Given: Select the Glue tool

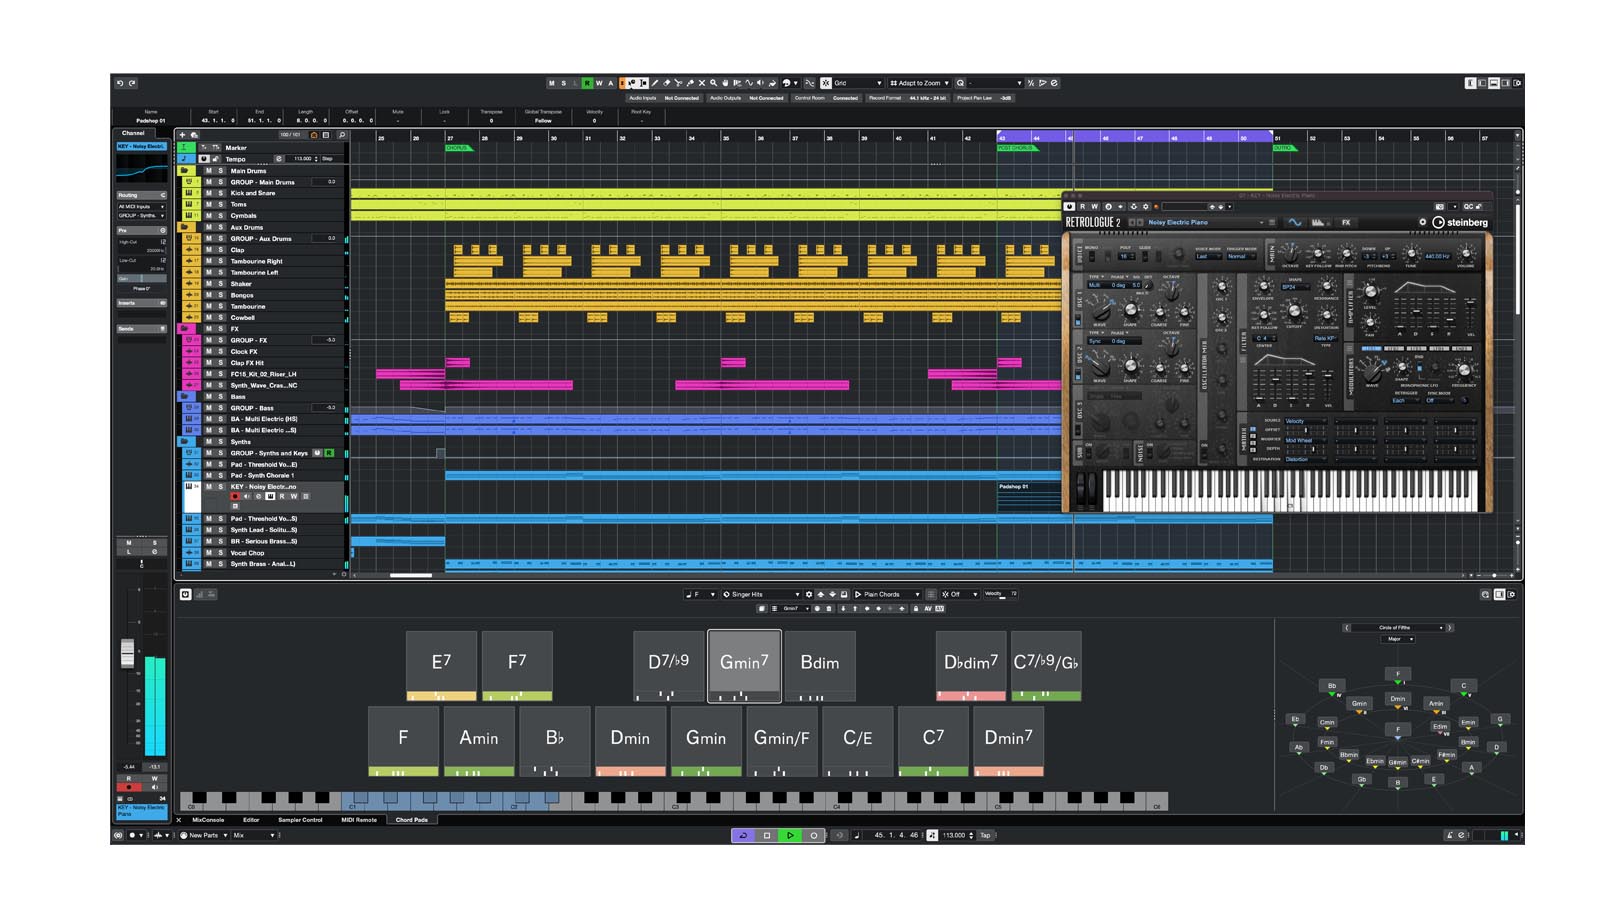Looking at the screenshot, I should pyautogui.click(x=690, y=83).
